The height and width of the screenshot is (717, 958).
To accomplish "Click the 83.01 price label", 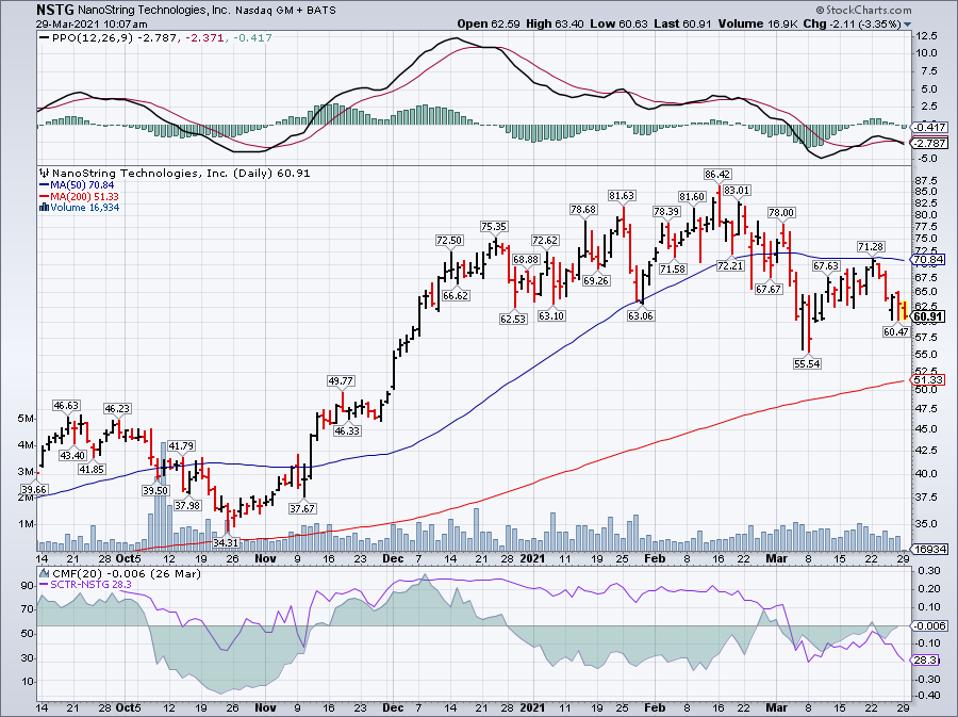I will (737, 191).
